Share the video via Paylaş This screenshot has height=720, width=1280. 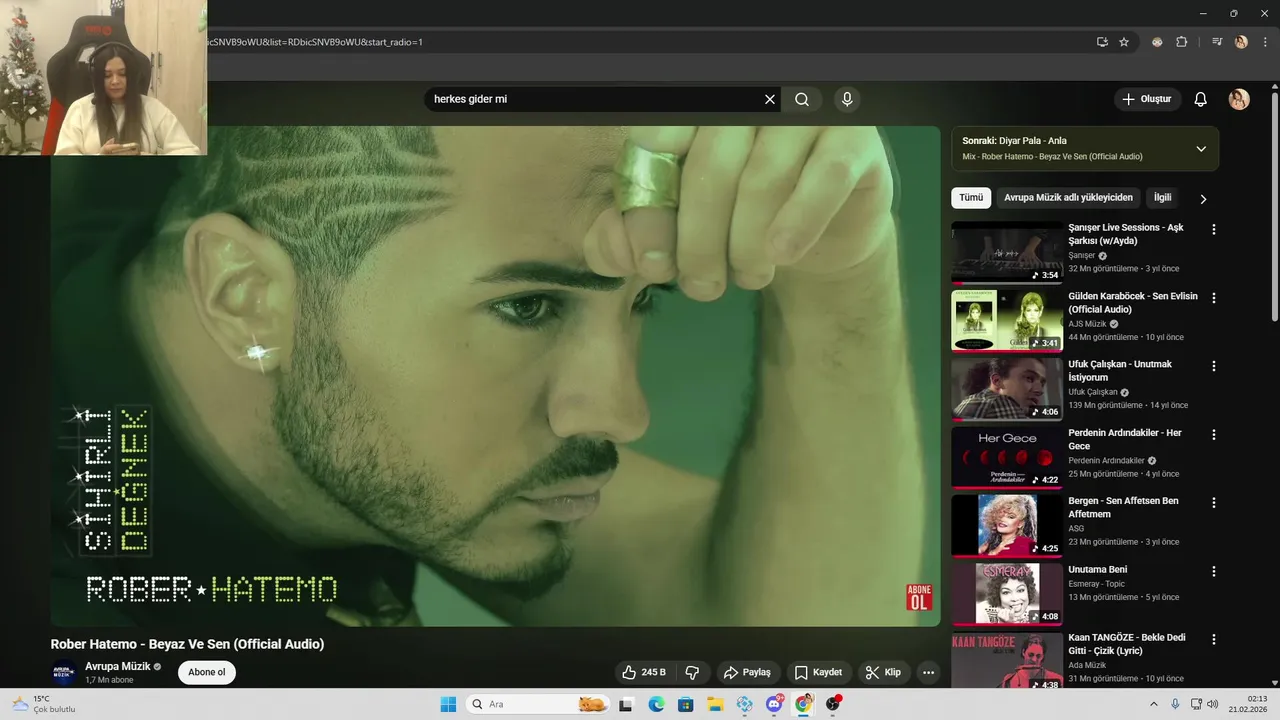click(747, 672)
